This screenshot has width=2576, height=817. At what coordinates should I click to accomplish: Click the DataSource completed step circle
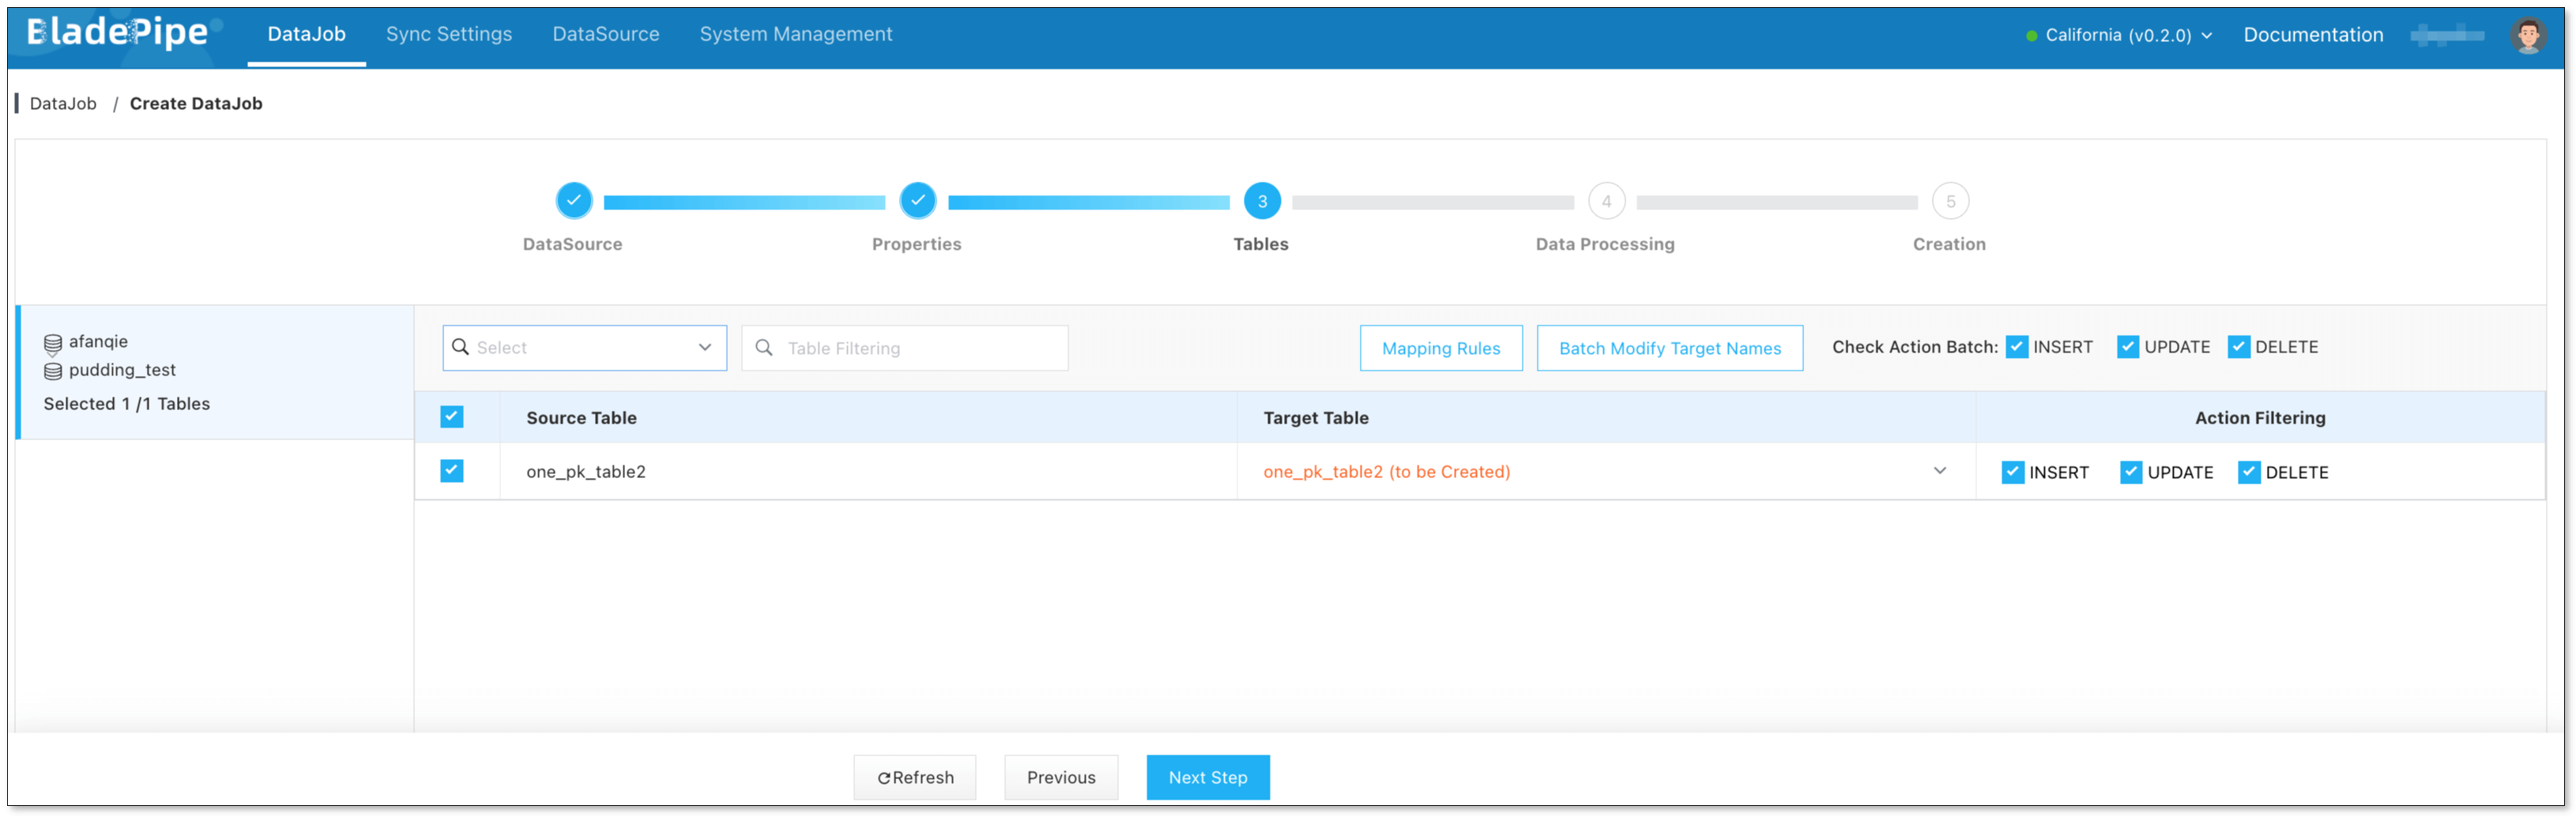pos(574,201)
